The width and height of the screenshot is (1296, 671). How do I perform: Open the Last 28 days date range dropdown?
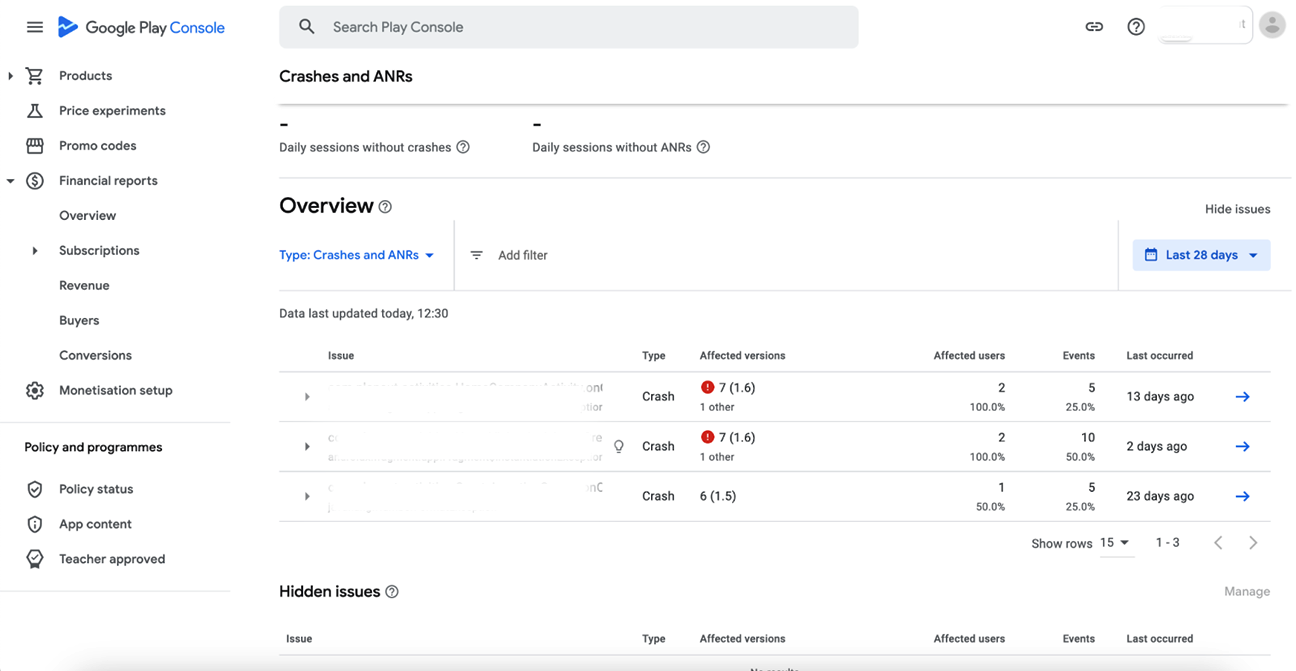[x=1201, y=255]
